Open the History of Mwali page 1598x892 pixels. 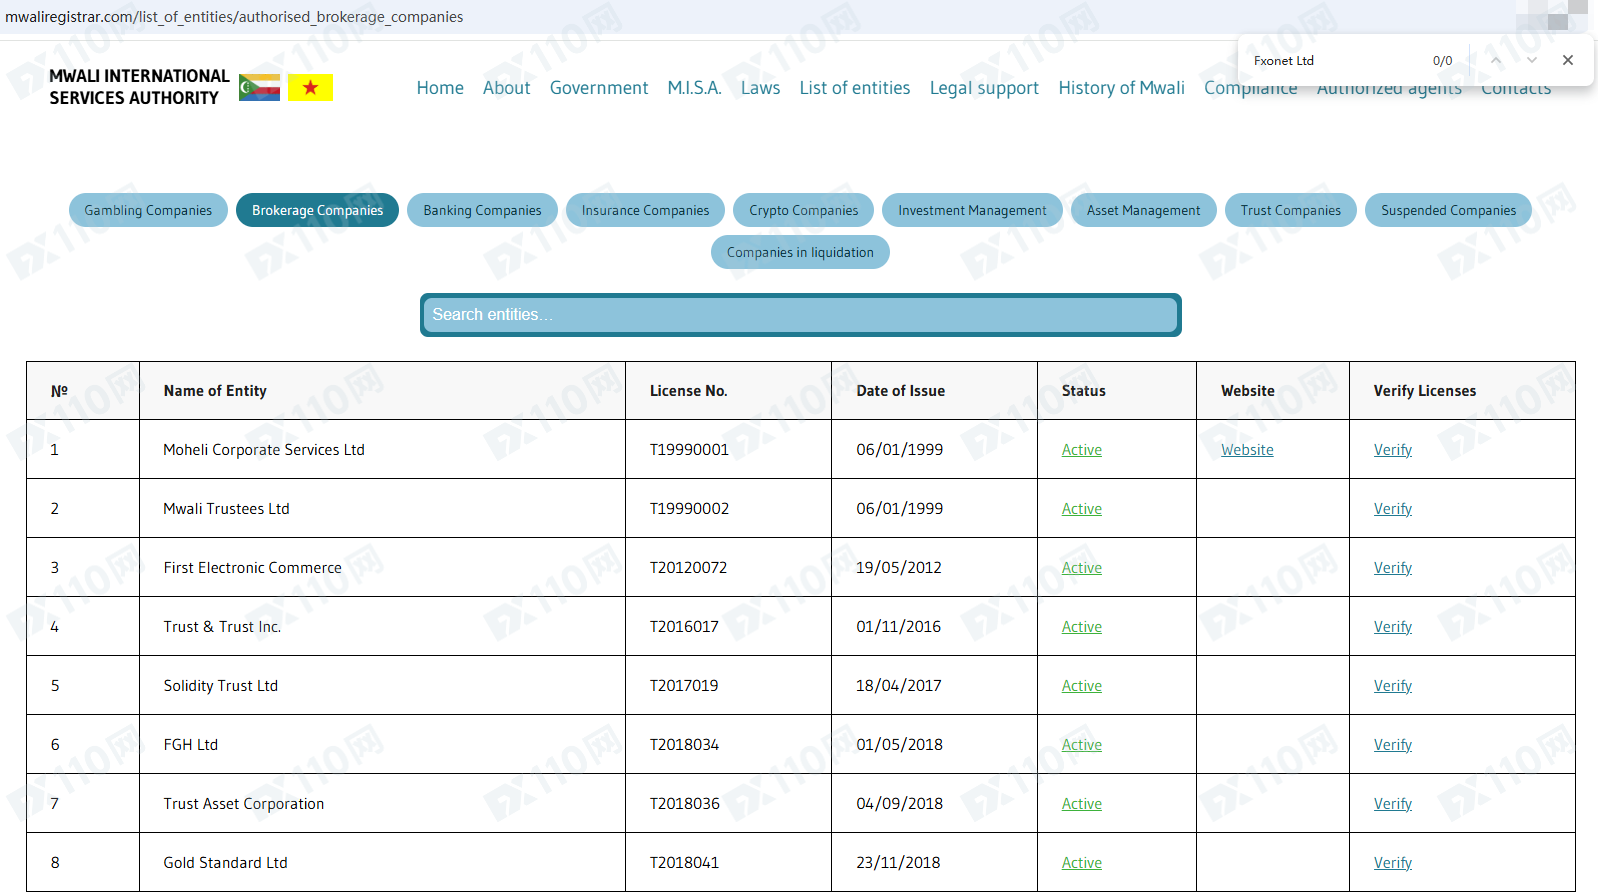click(x=1121, y=88)
